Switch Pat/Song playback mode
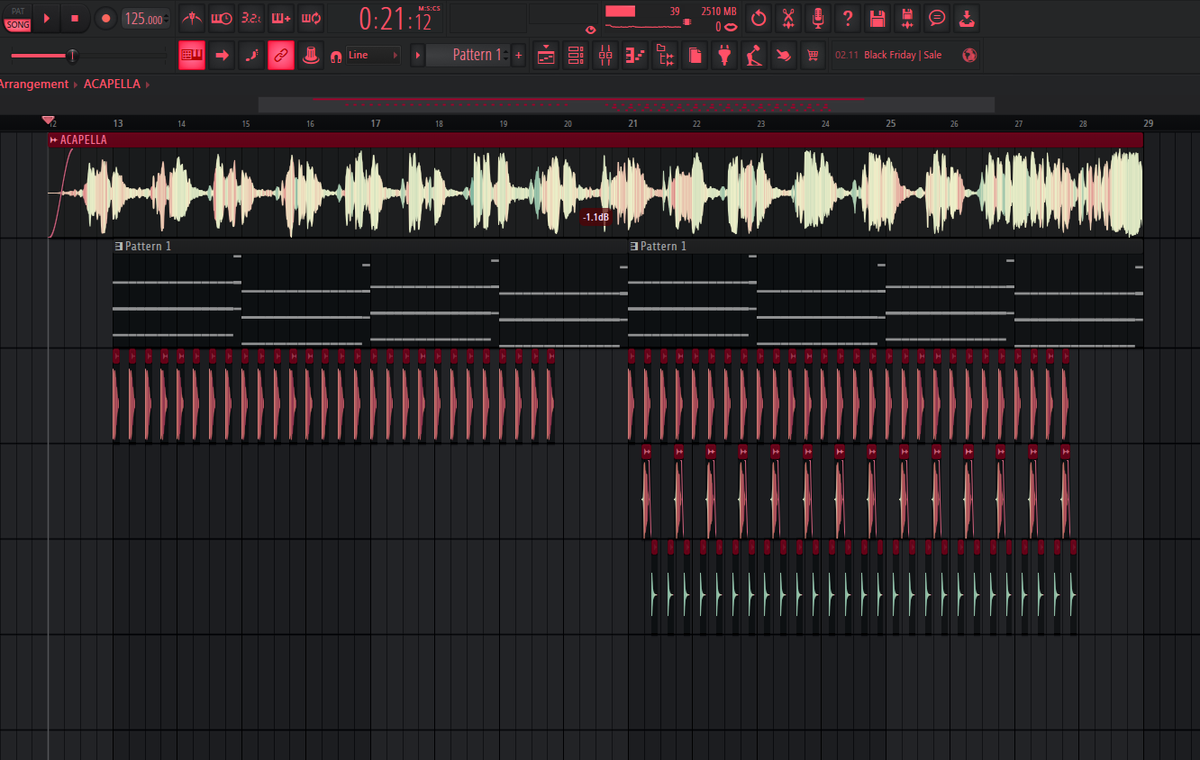The image size is (1200, 760). (18, 18)
